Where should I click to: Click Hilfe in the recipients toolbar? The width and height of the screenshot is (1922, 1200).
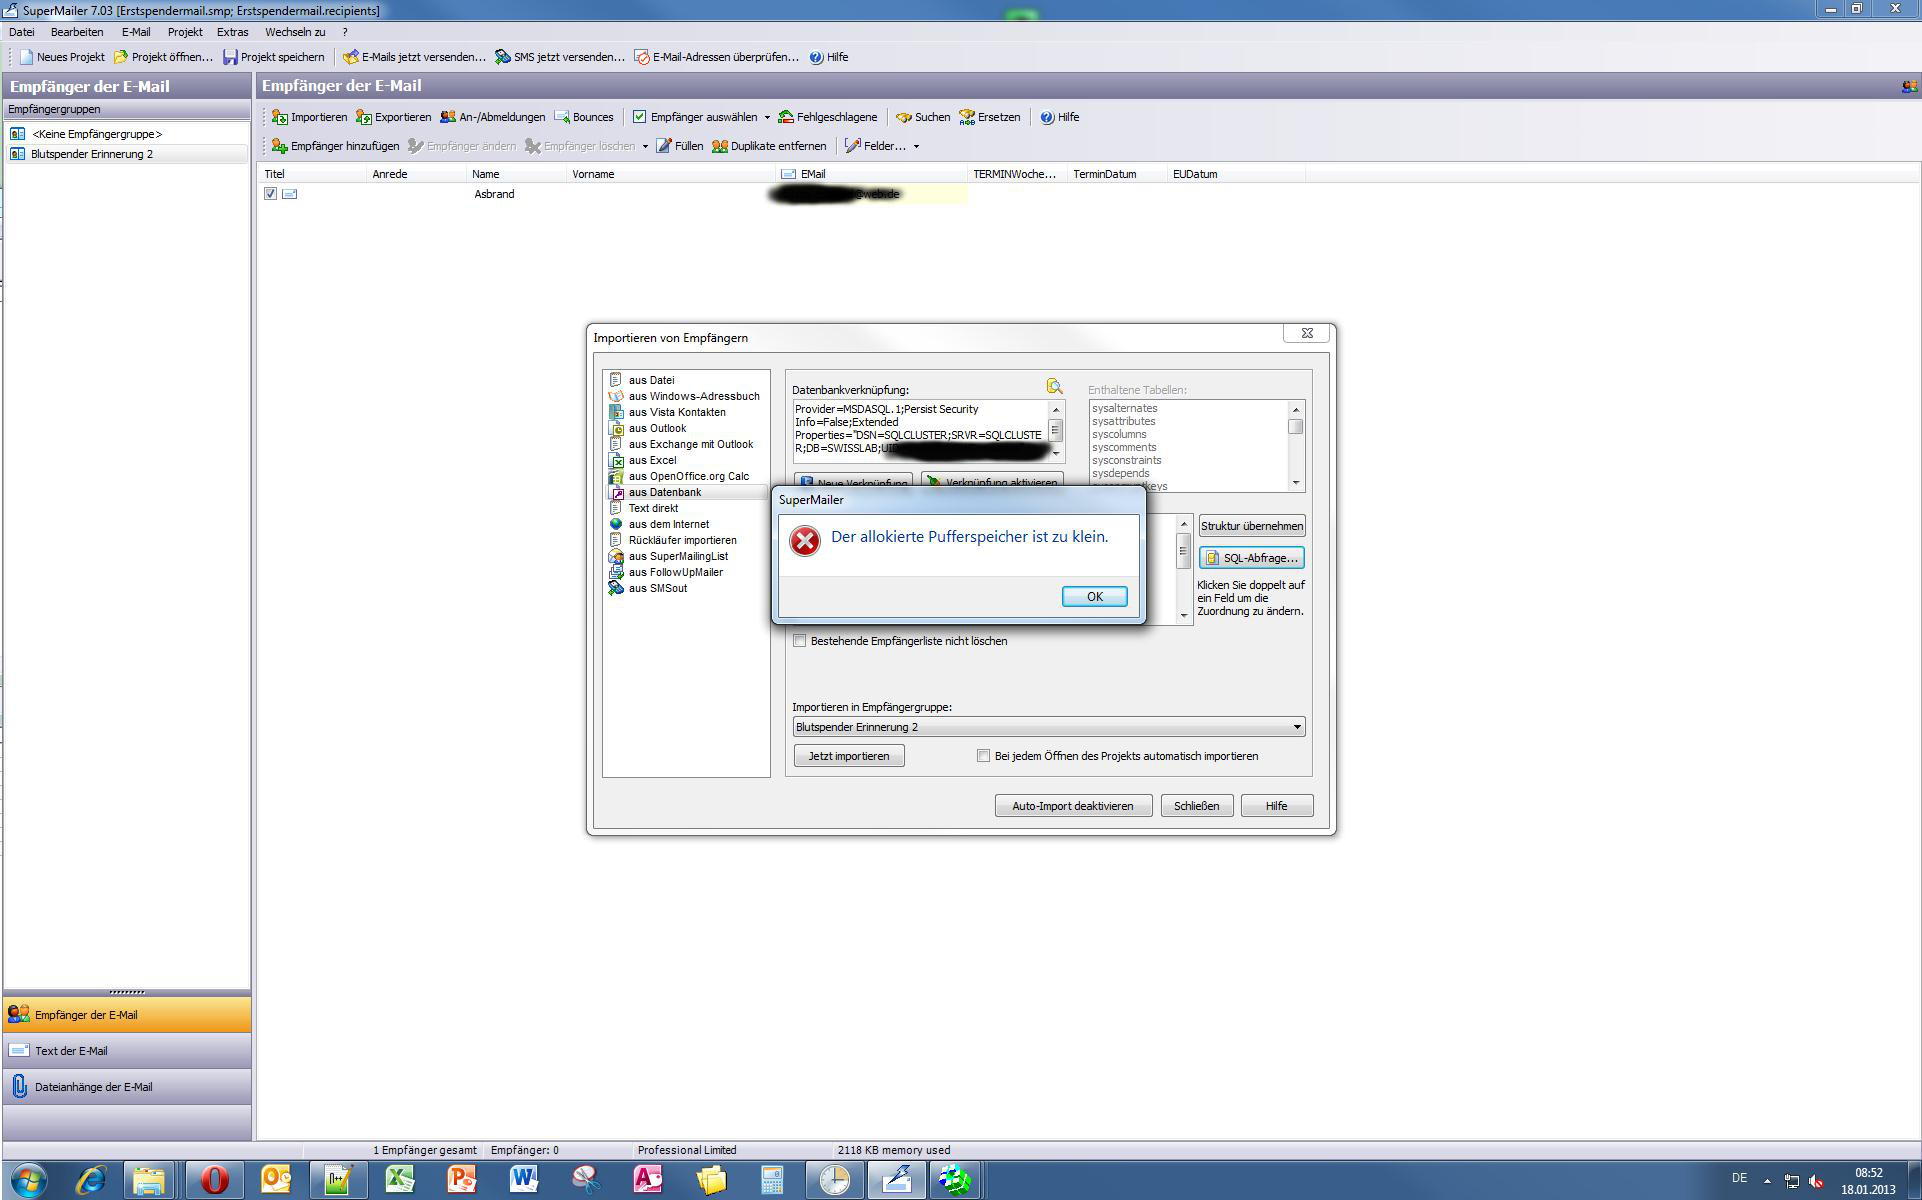1059,117
